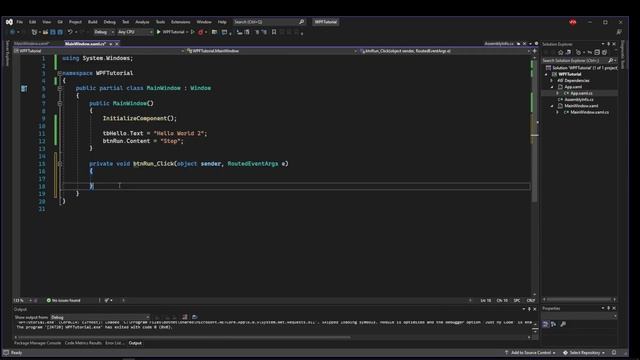Open the View menu
The height and width of the screenshot is (360, 640).
47,22
